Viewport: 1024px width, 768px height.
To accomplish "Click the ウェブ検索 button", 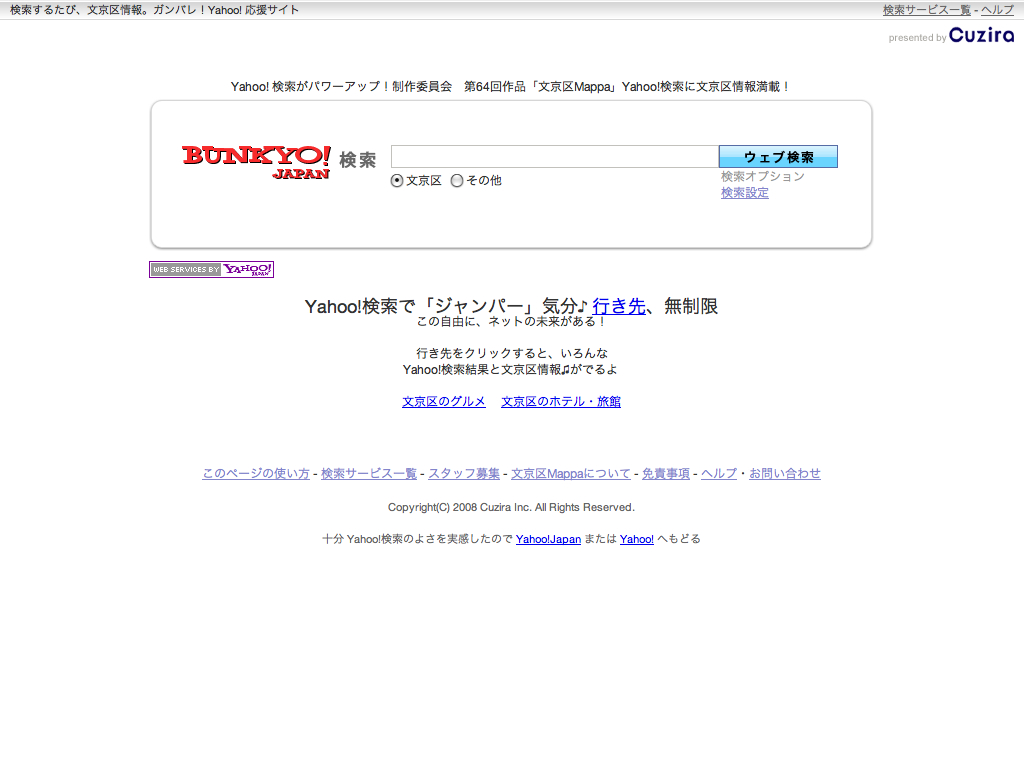I will click(778, 157).
